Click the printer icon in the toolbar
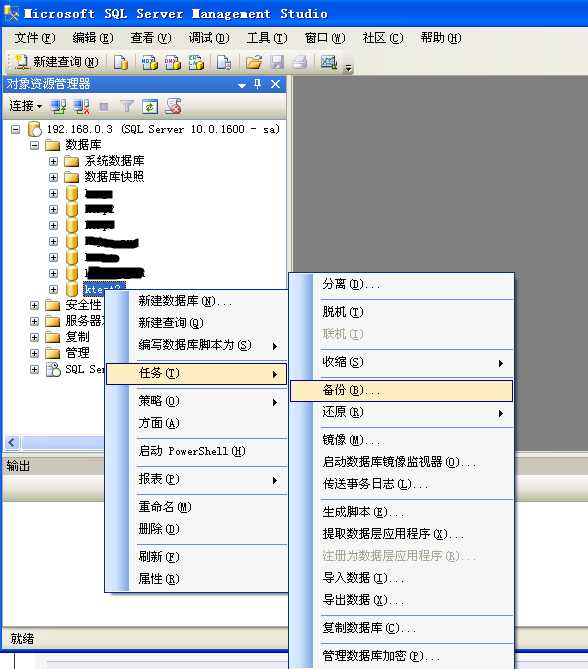The image size is (588, 669). click(300, 63)
